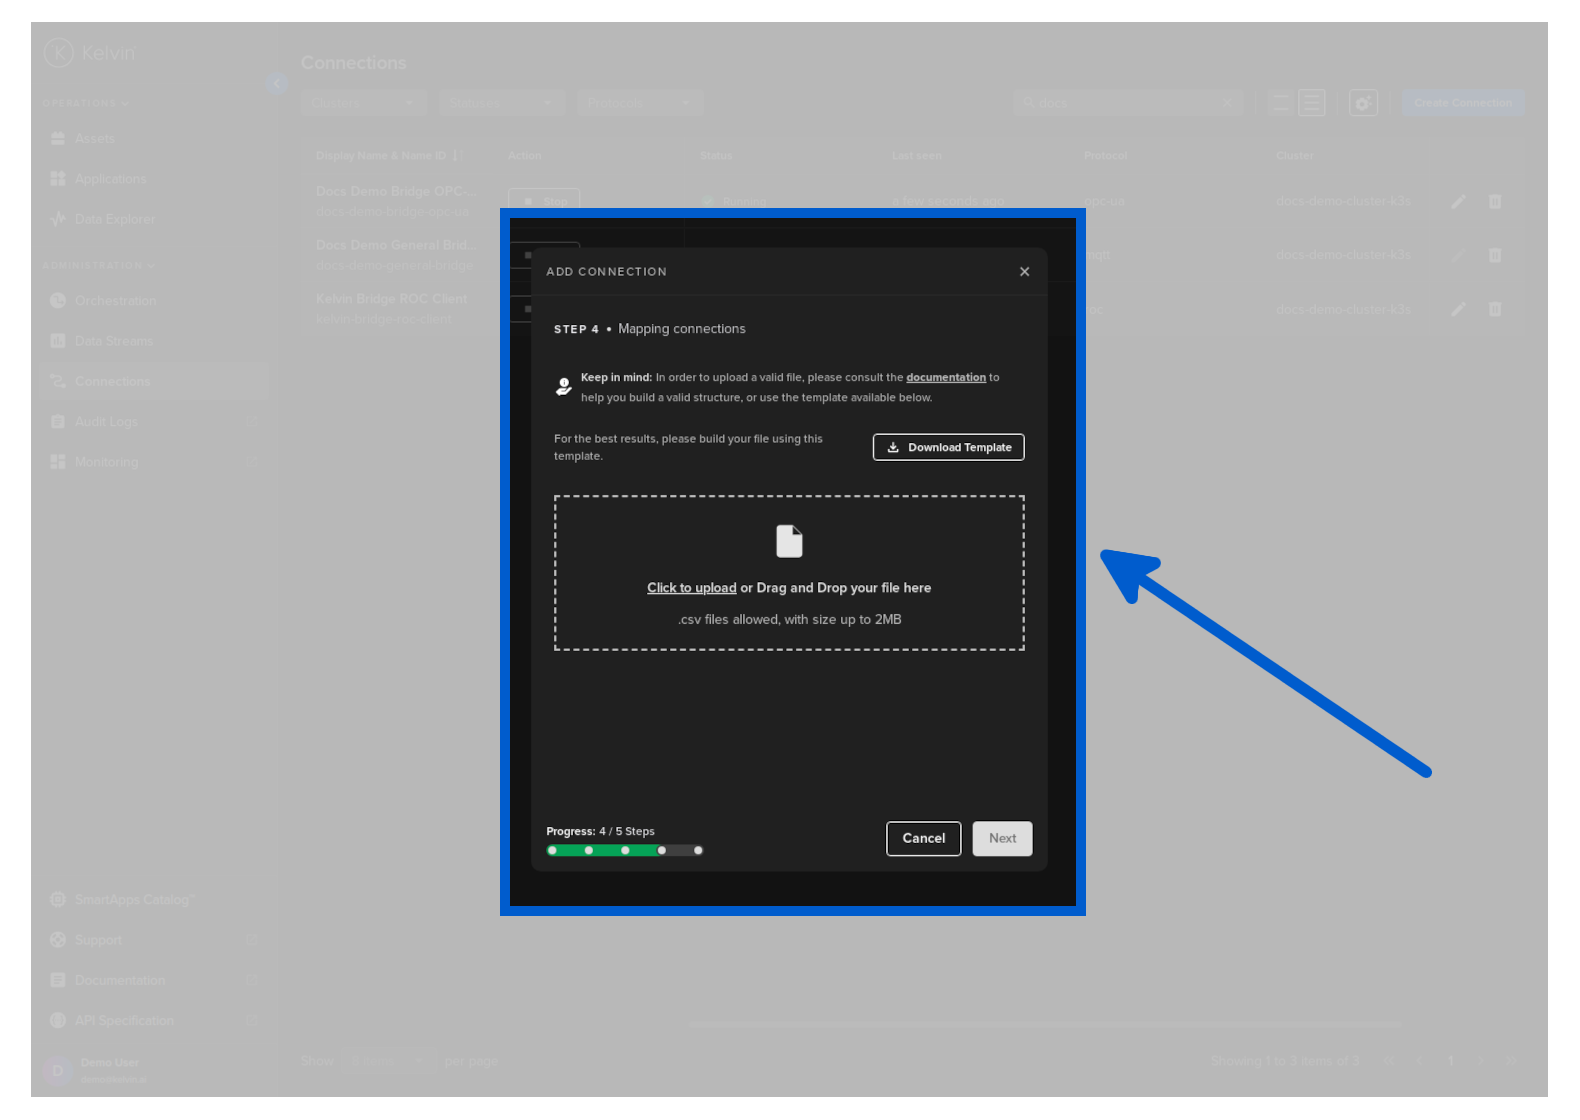
Task: Delete the Kelvin Bridge ROC Client connection
Action: tap(1494, 309)
